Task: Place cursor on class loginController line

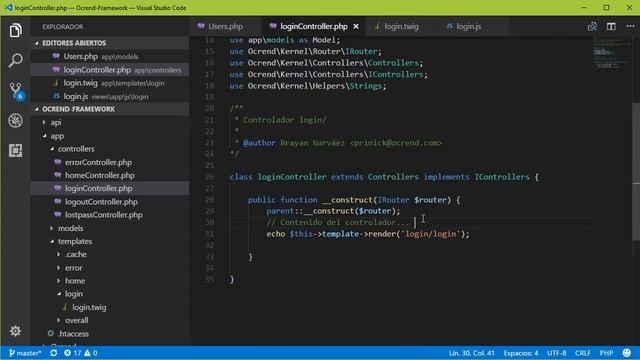Action: (x=384, y=177)
